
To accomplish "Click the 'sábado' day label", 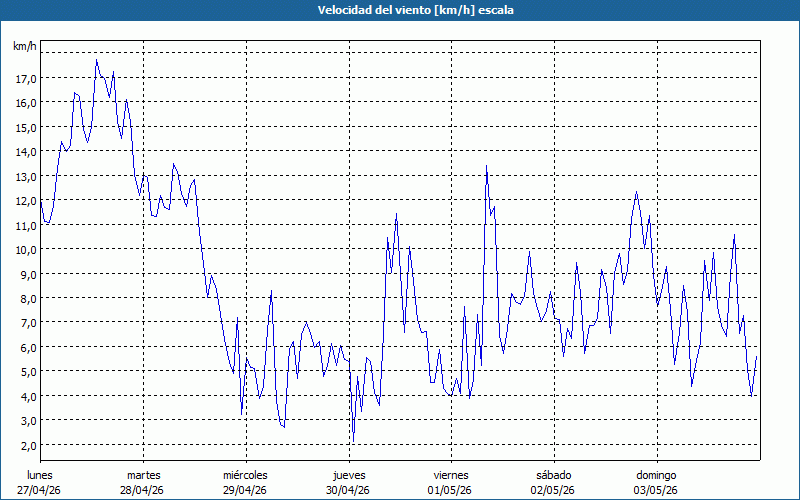I will pos(554,475).
